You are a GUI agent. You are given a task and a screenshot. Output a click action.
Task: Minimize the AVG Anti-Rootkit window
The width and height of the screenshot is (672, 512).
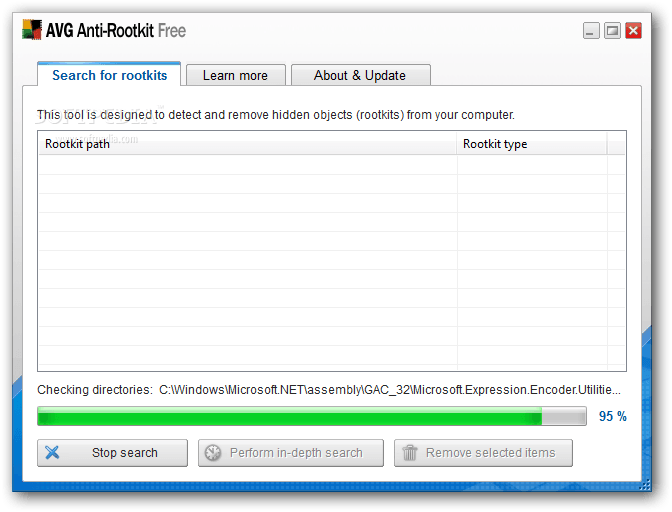pos(591,31)
